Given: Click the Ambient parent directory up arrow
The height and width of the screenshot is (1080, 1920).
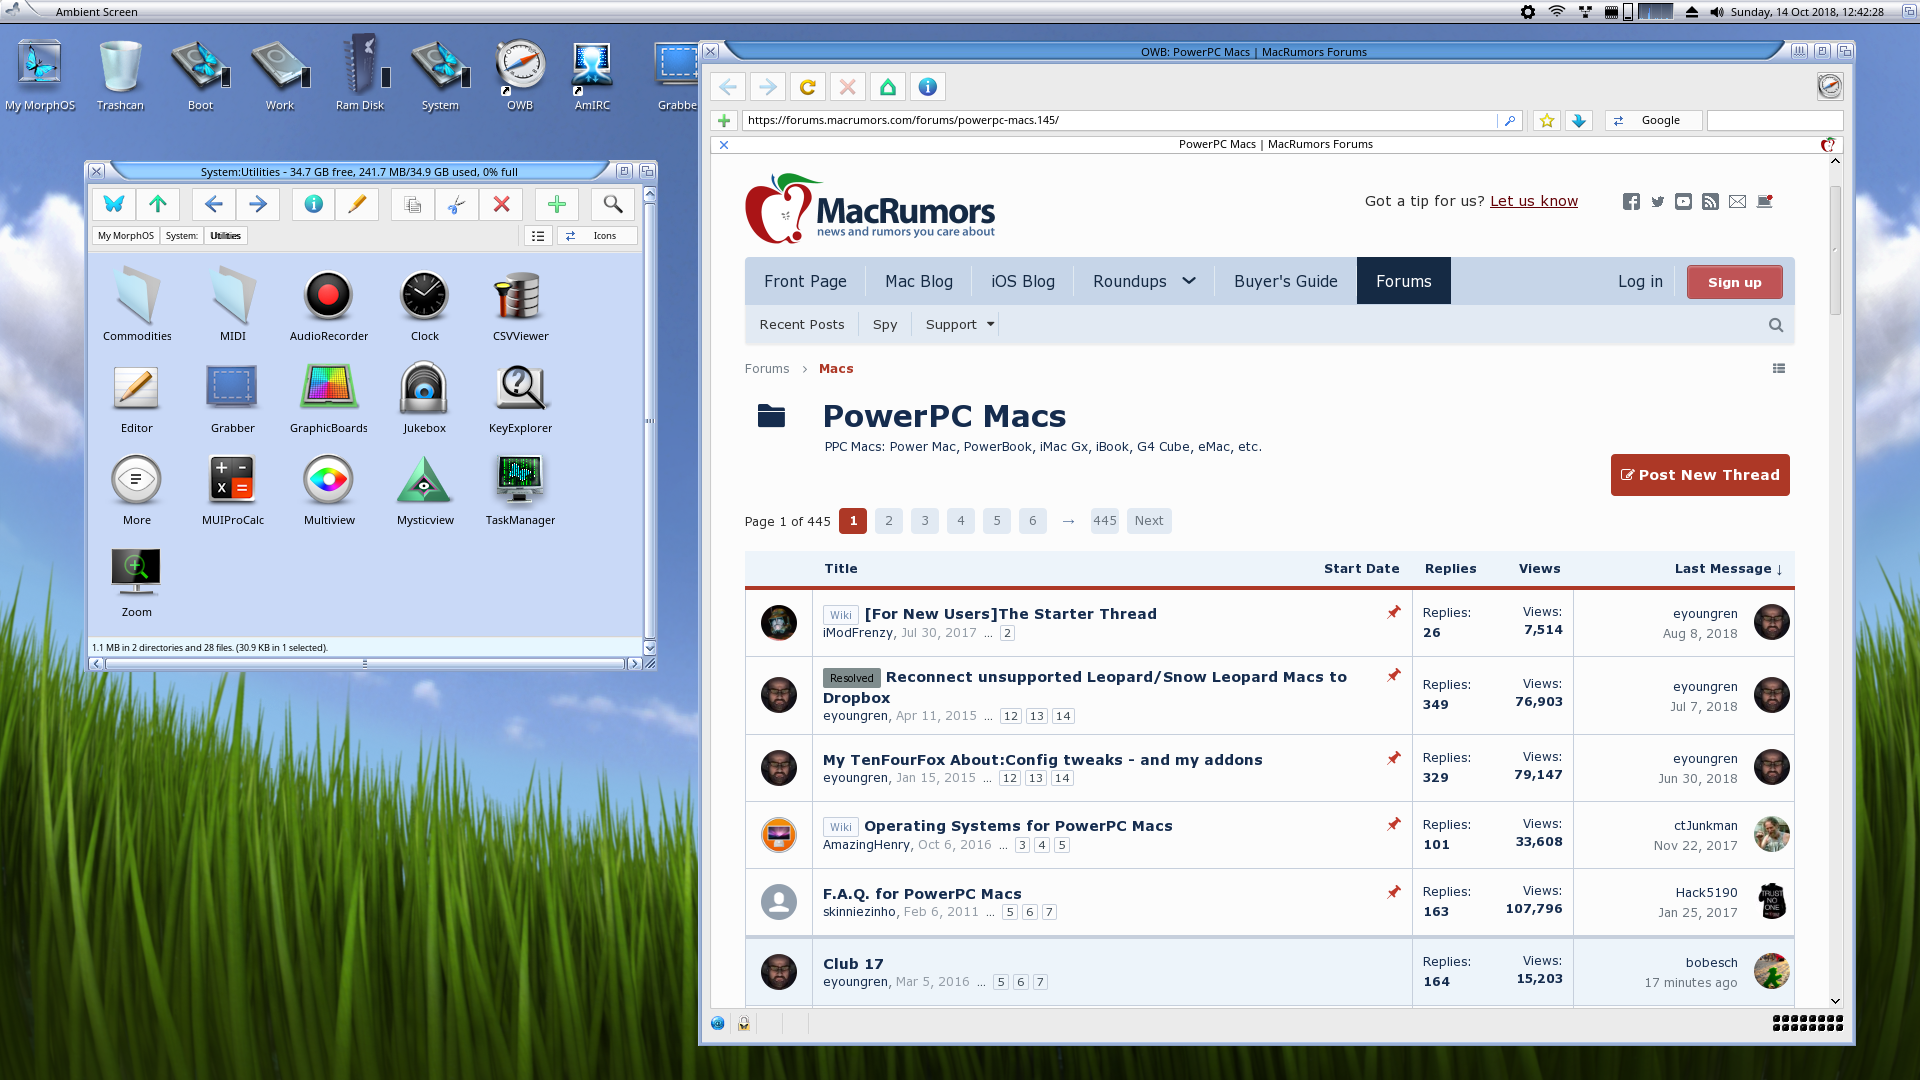Looking at the screenshot, I should (158, 204).
